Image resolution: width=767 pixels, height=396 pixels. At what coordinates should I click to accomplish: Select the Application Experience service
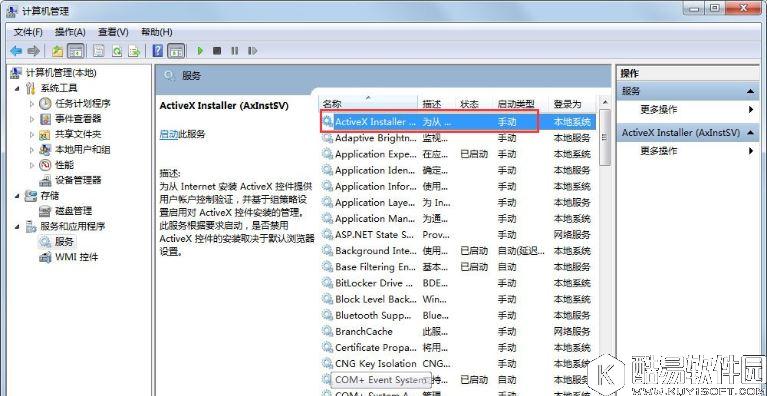point(458,154)
